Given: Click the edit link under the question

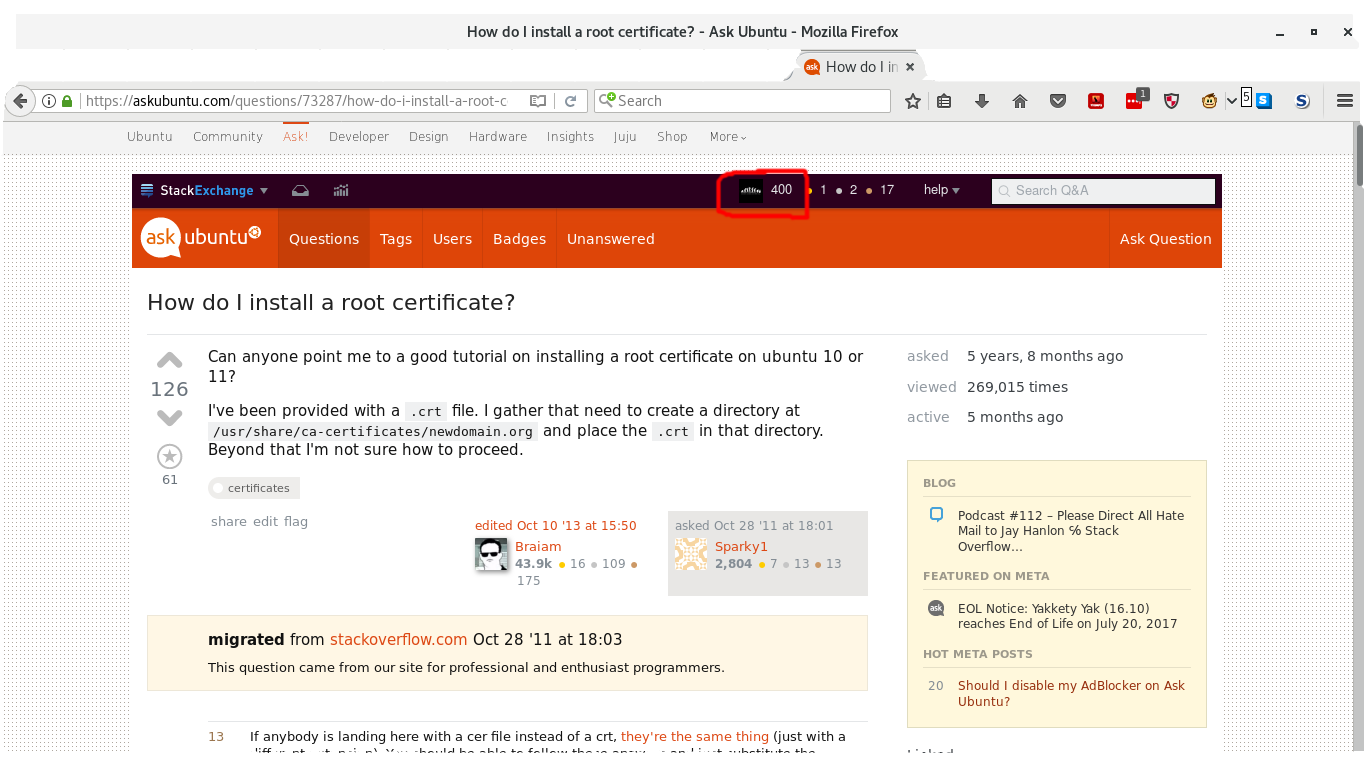Looking at the screenshot, I should click(265, 521).
